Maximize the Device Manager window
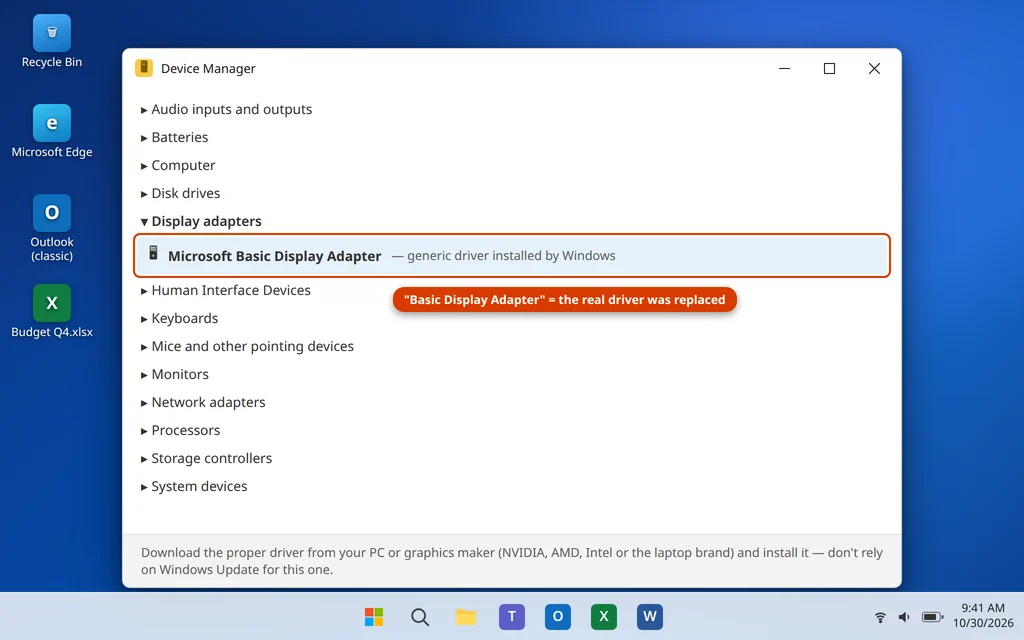1024x640 pixels. (x=829, y=69)
